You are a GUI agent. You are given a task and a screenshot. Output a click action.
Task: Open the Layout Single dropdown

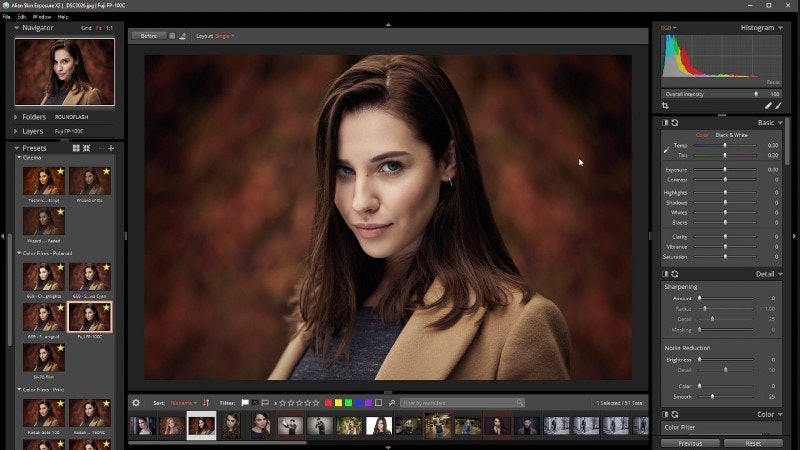click(224, 36)
